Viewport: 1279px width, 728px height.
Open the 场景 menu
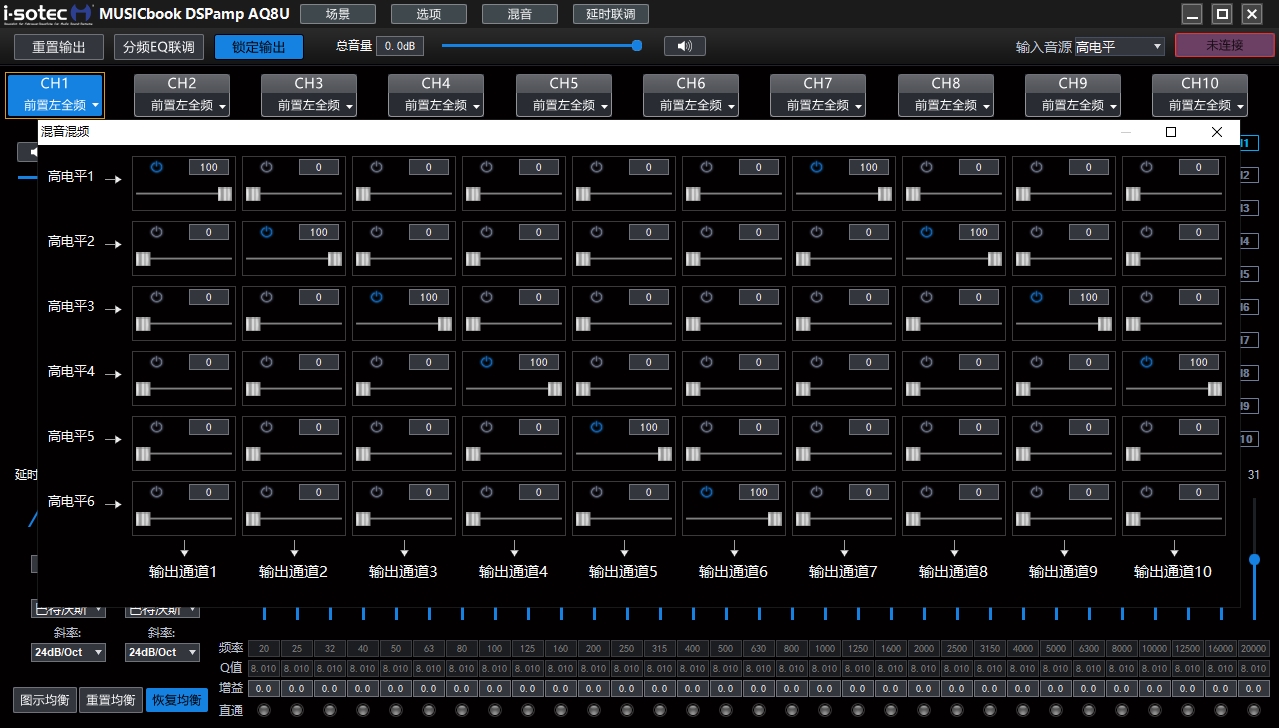tap(338, 14)
